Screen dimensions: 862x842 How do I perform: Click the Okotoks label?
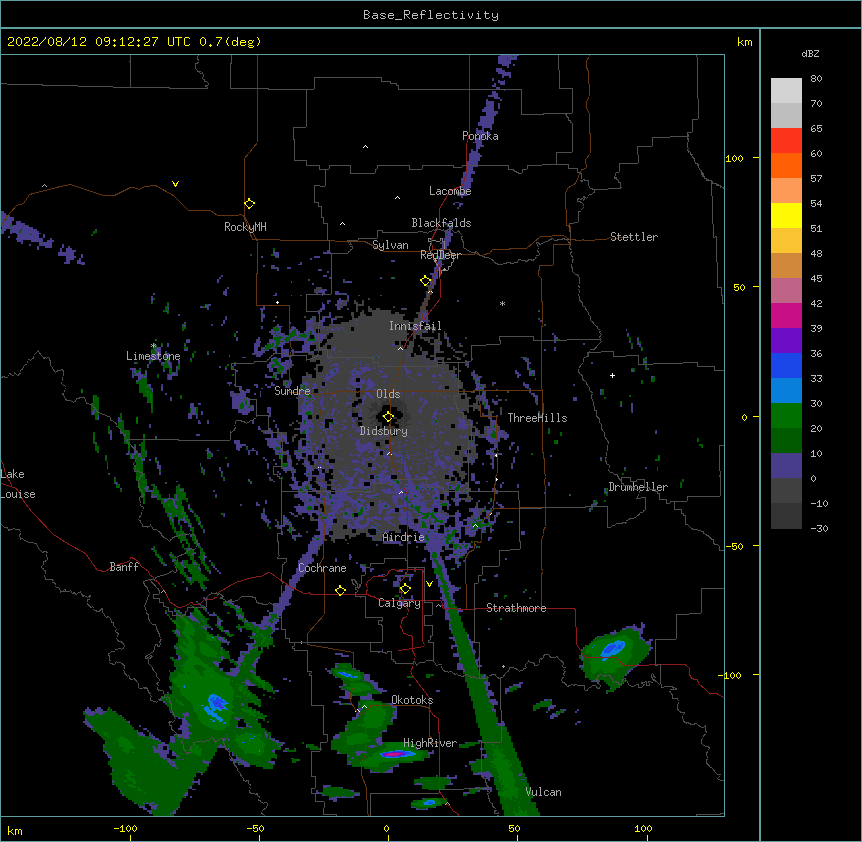point(412,700)
